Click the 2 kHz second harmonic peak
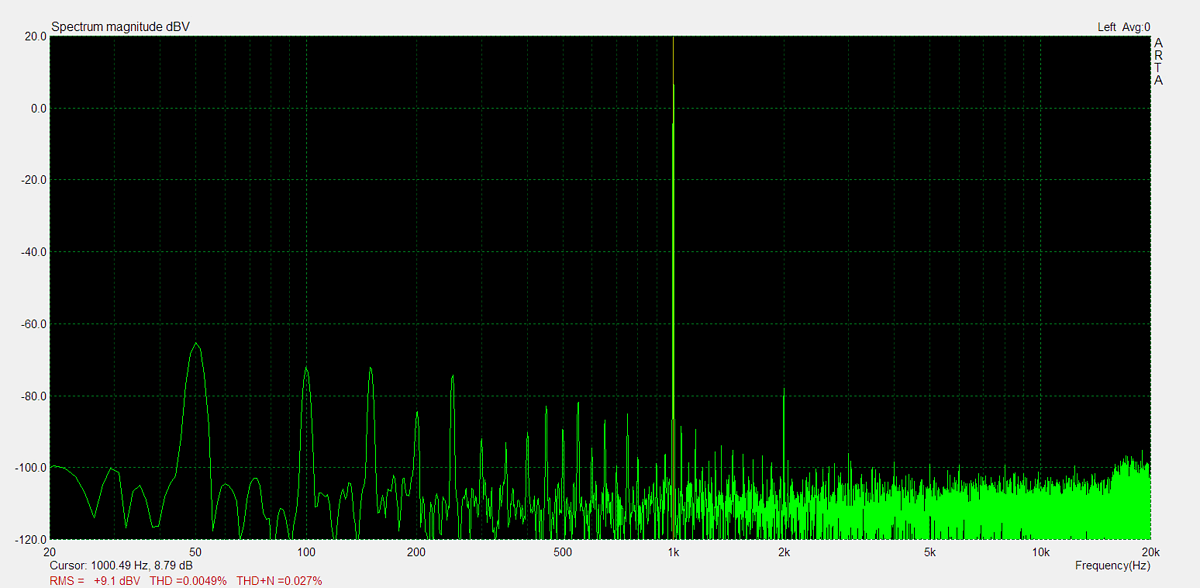The image size is (1200, 588). (784, 392)
